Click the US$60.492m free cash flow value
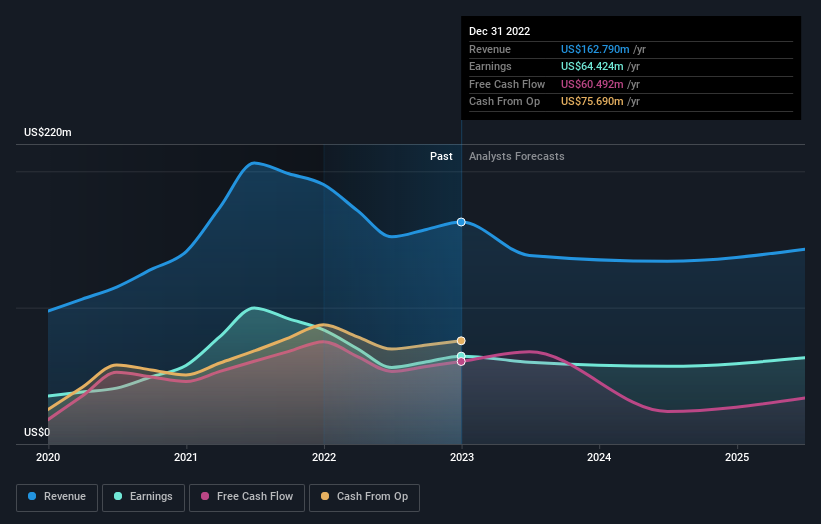This screenshot has width=821, height=524. pyautogui.click(x=592, y=84)
